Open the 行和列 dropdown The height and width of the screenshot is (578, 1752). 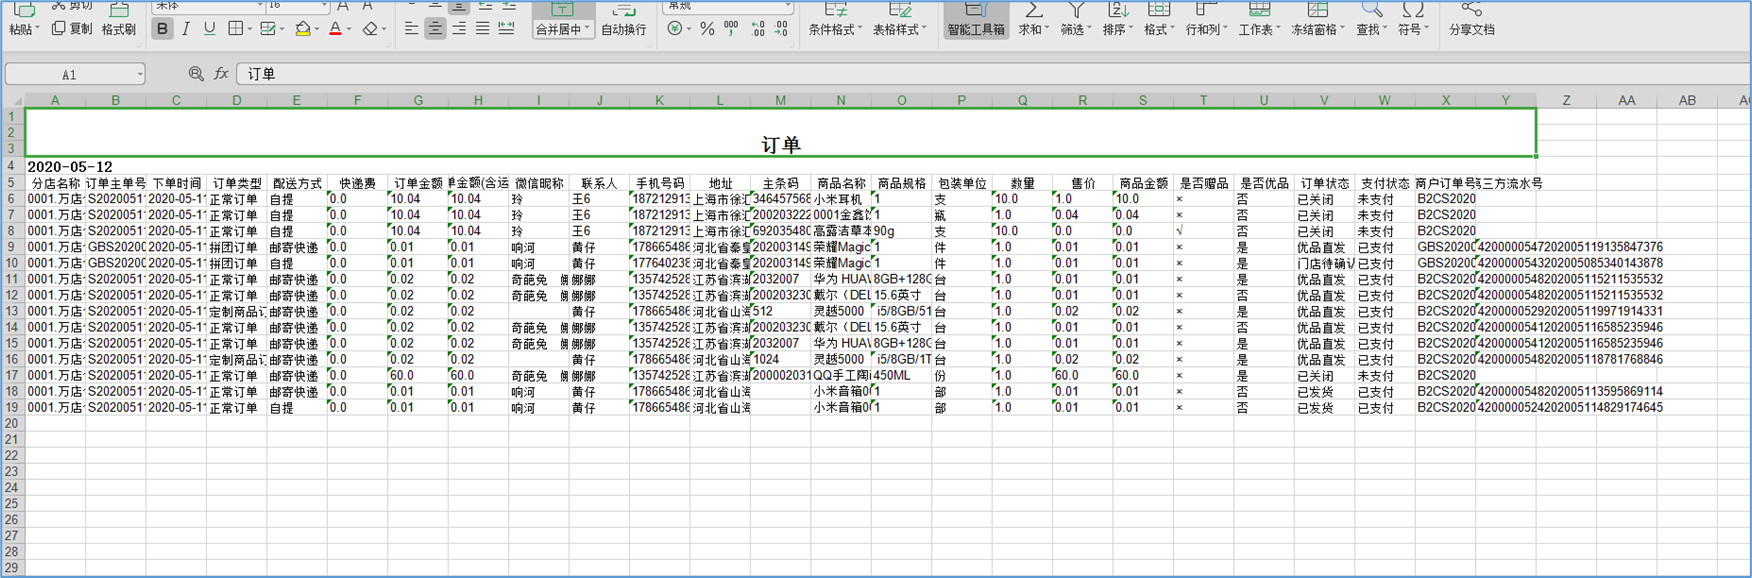click(x=1206, y=30)
